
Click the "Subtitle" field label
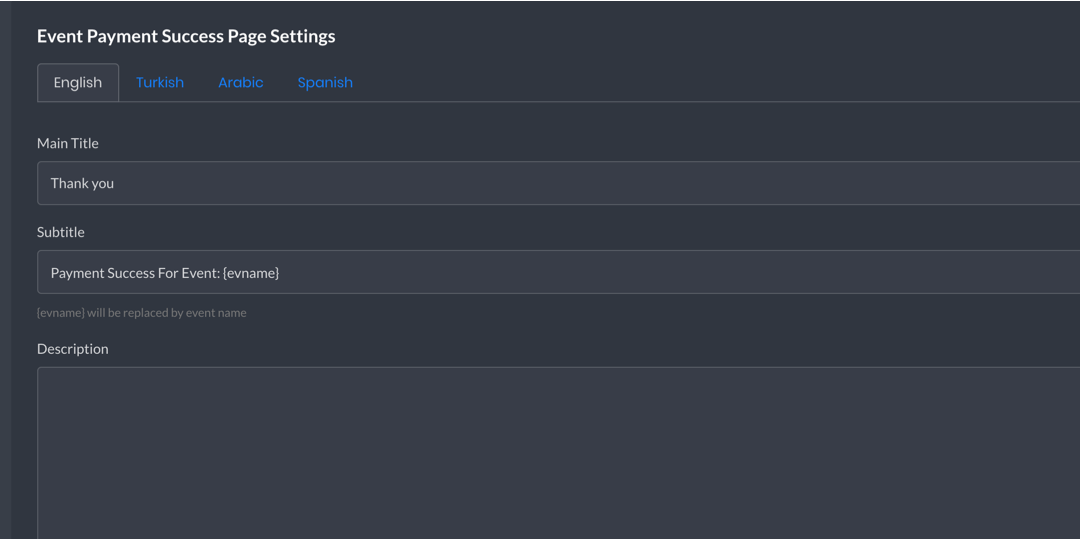[61, 232]
